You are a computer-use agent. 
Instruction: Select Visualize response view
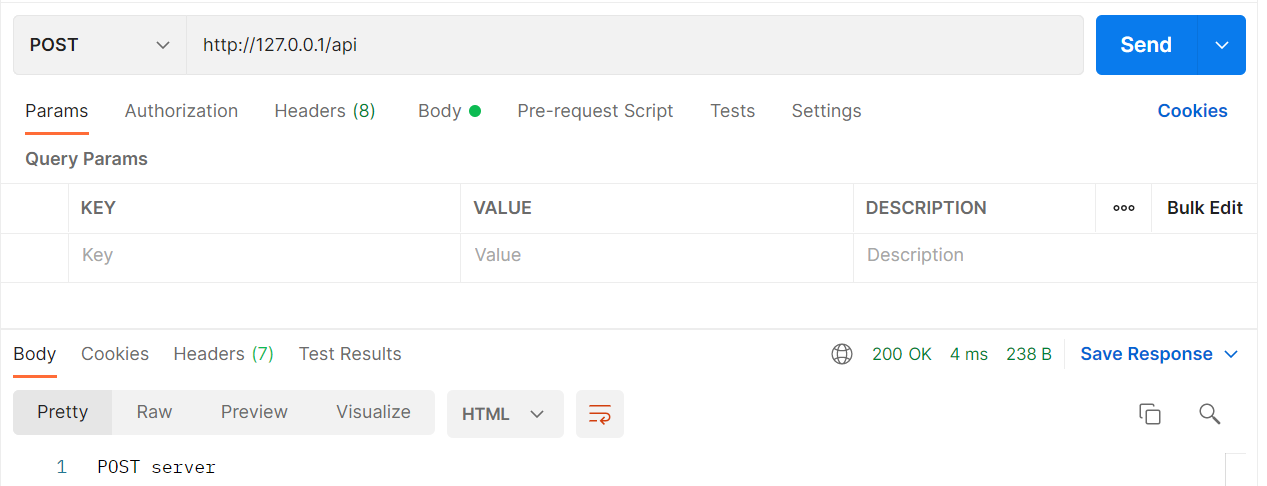click(373, 412)
